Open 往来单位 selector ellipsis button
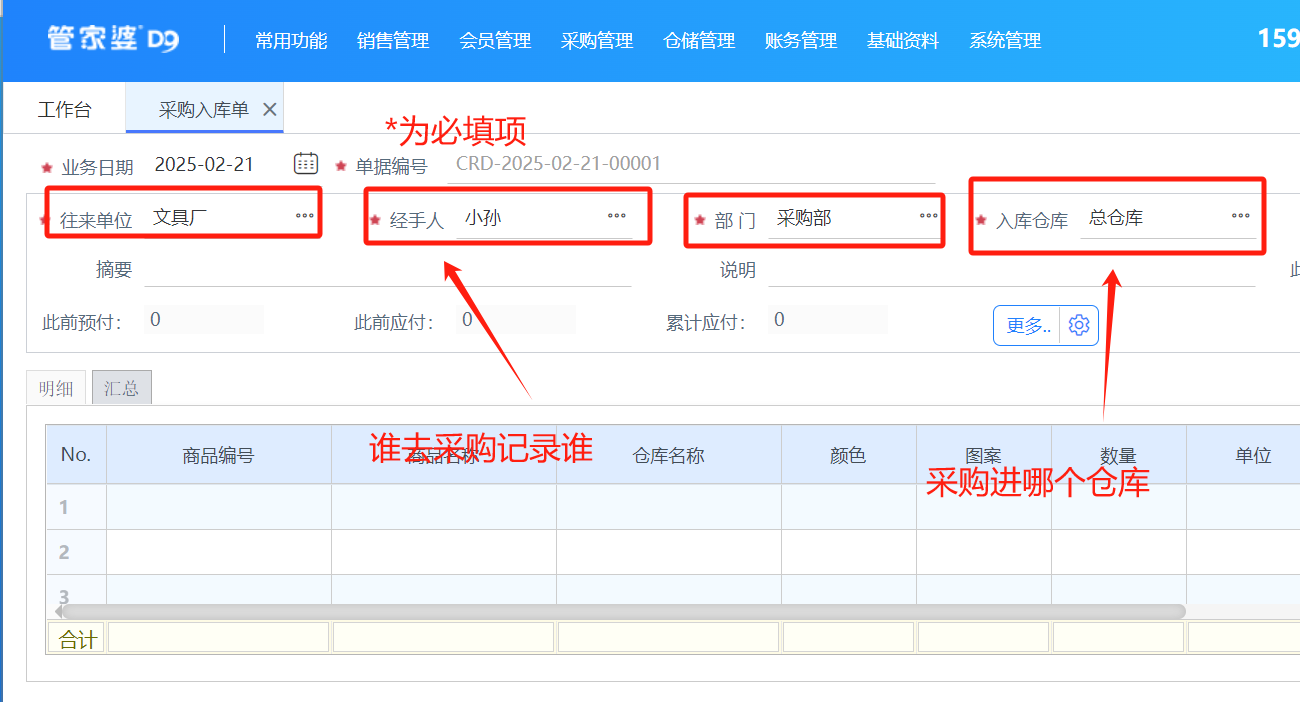This screenshot has height=702, width=1300. (x=304, y=216)
